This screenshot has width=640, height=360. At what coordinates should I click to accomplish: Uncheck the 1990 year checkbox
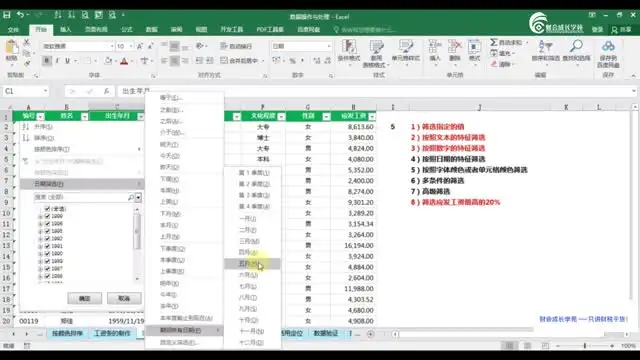[x=47, y=253]
